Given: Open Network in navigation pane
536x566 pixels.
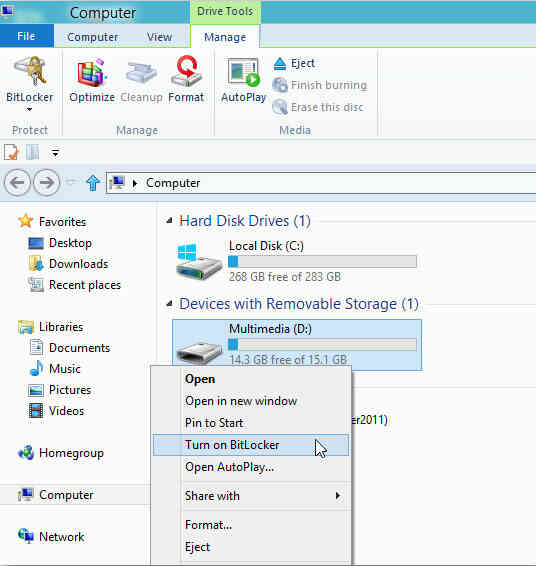Looking at the screenshot, I should pos(51,536).
